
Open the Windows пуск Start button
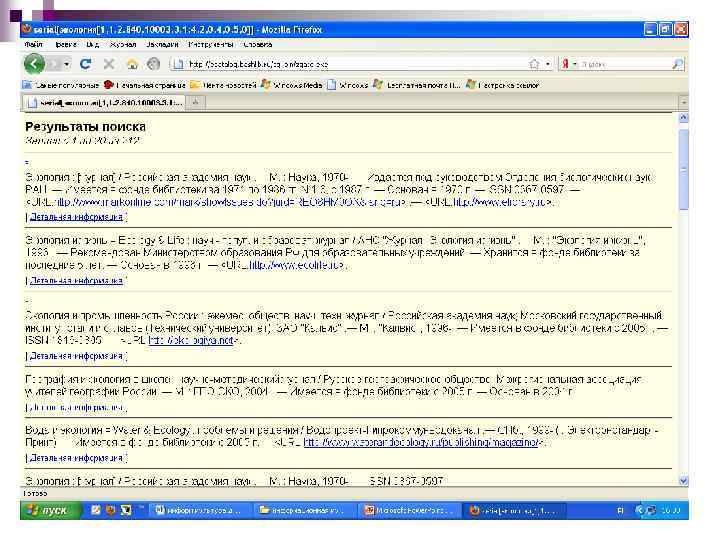(51, 510)
